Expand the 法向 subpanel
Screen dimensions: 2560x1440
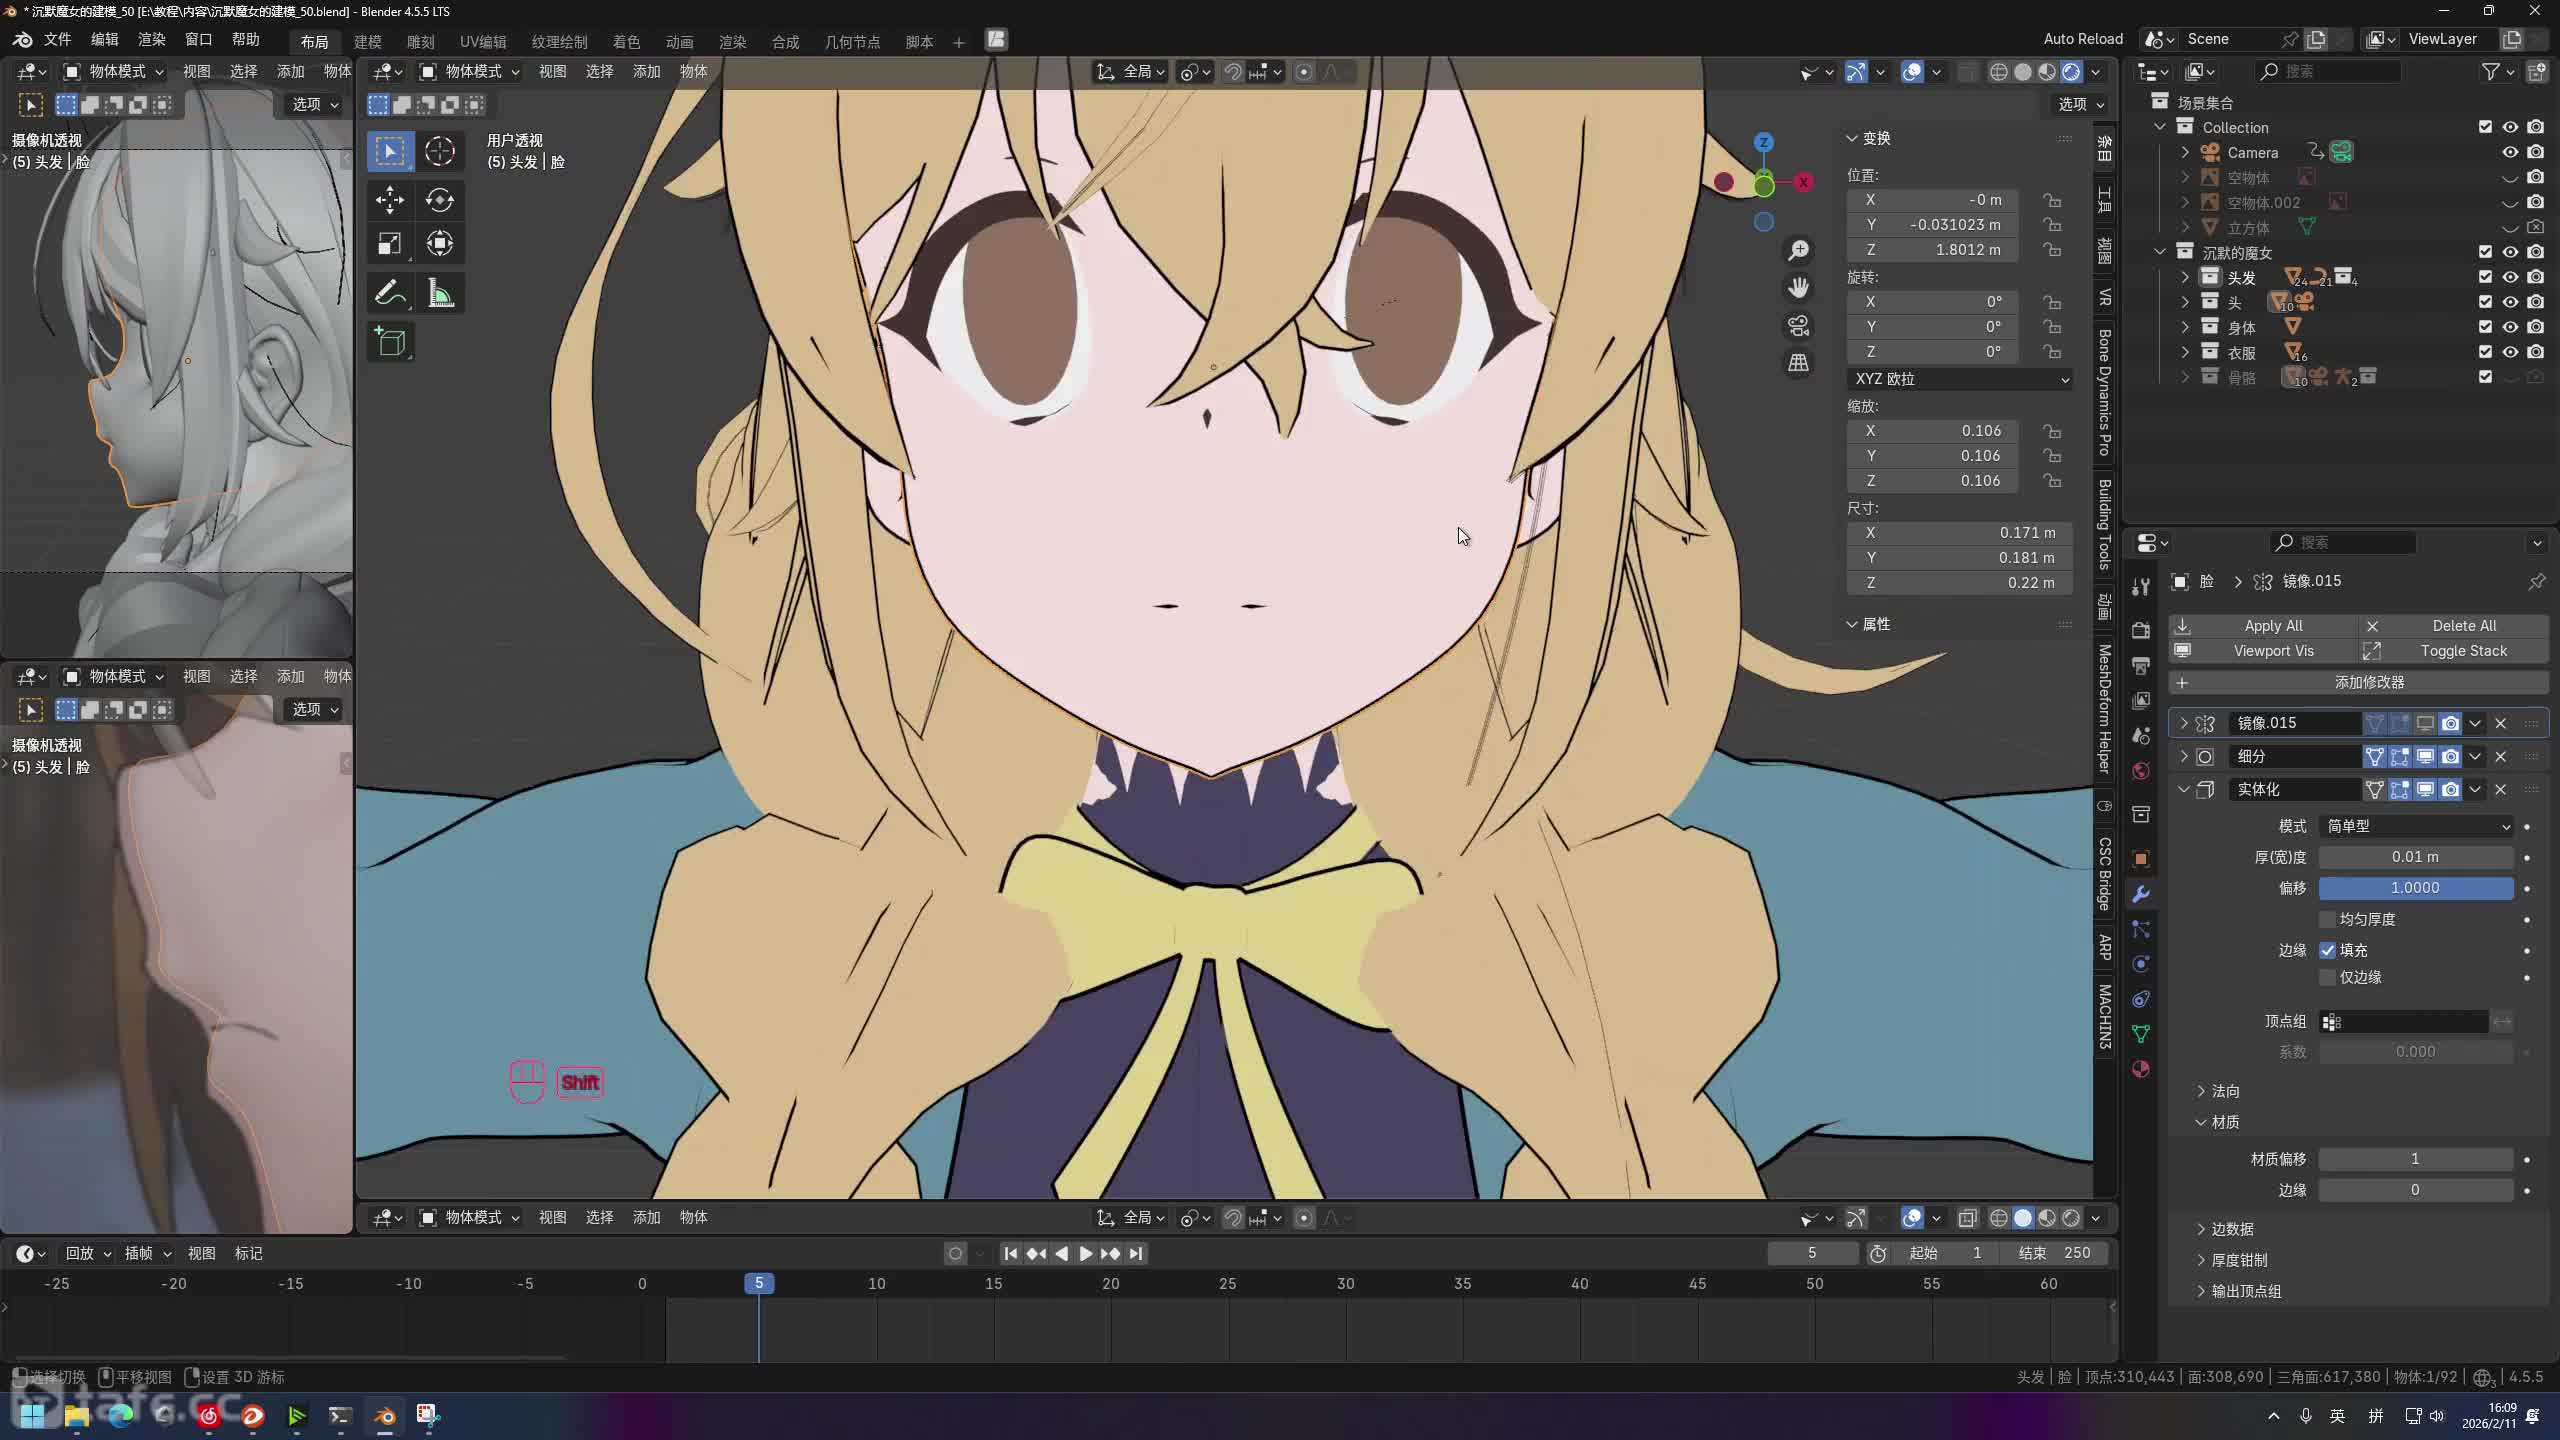(x=2225, y=1091)
